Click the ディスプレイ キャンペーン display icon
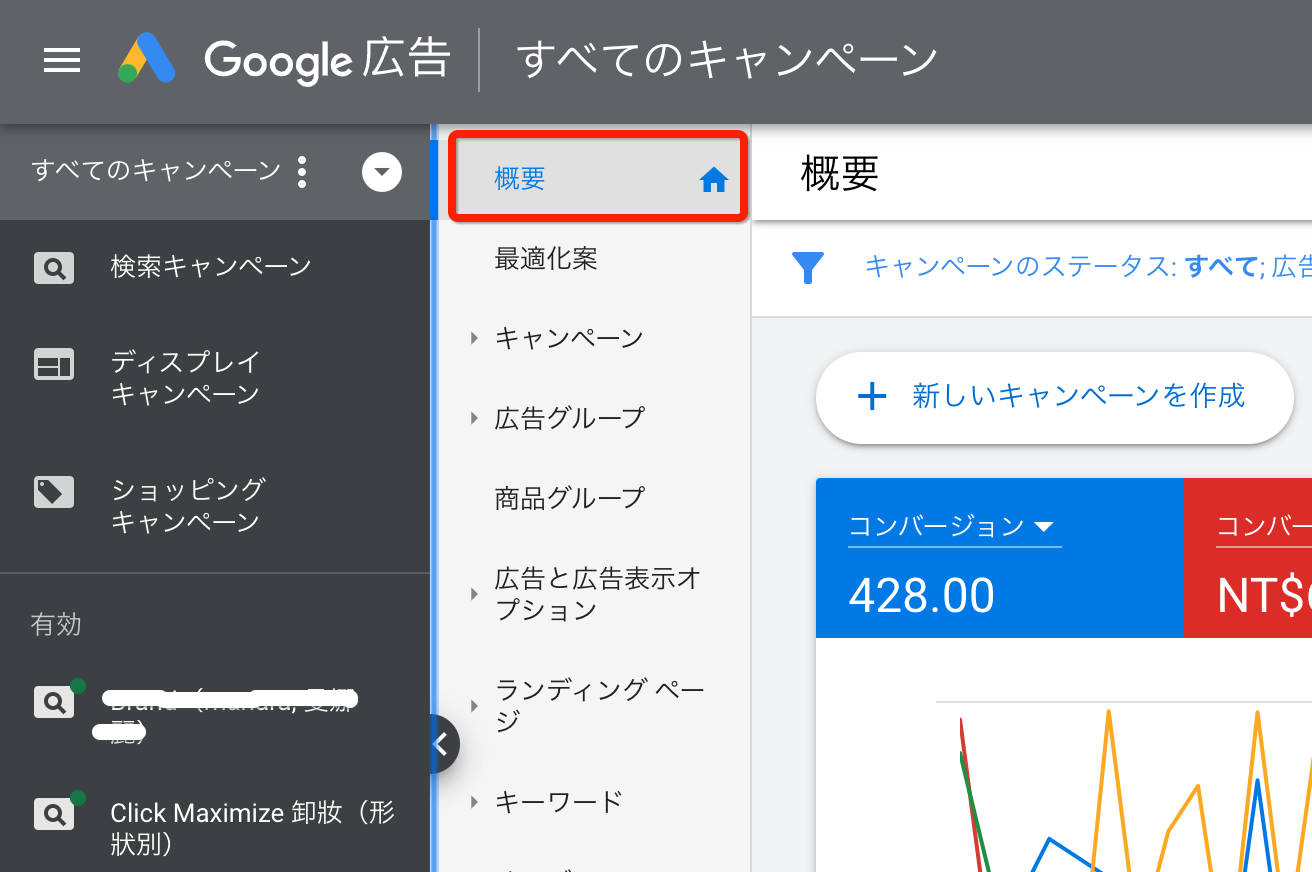This screenshot has width=1312, height=872. coord(54,365)
